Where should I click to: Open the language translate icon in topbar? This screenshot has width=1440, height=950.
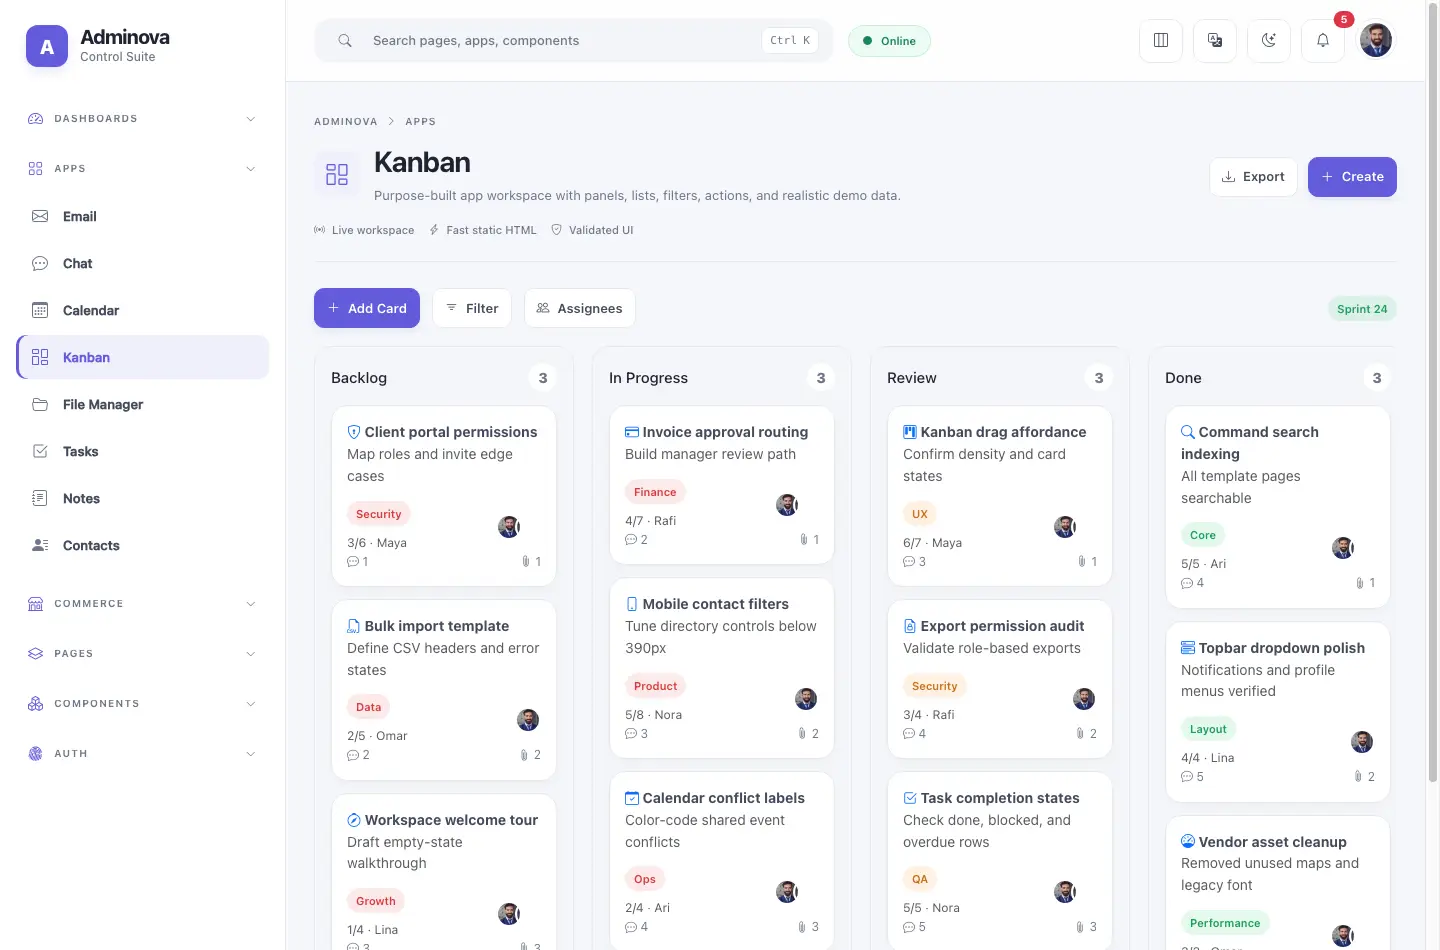(x=1215, y=41)
